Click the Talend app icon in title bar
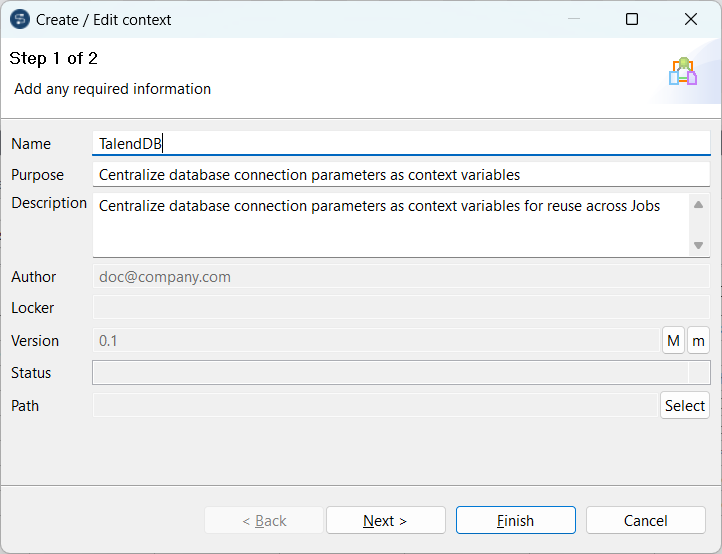This screenshot has height=554, width=722. [19, 19]
